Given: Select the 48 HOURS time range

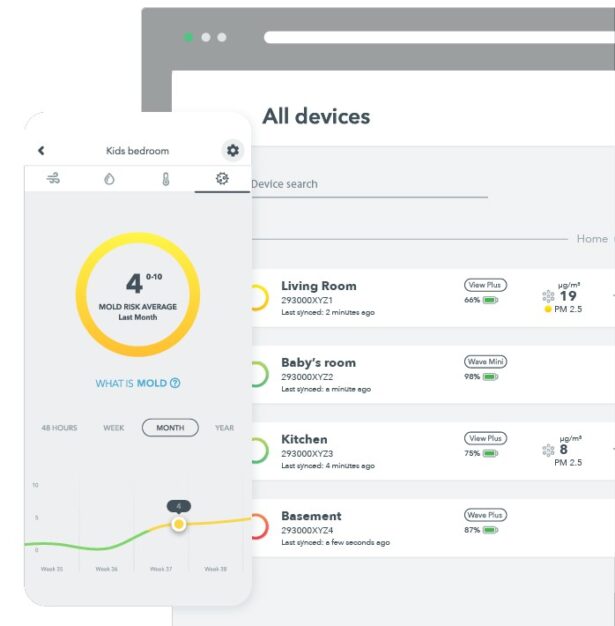Looking at the screenshot, I should click(60, 428).
